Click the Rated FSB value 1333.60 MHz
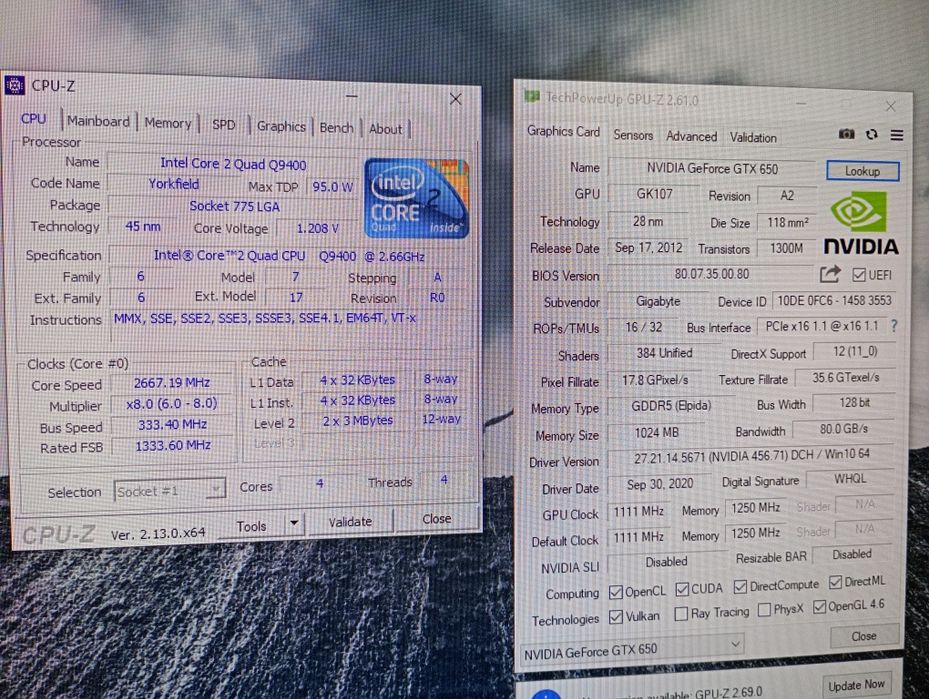The height and width of the screenshot is (699, 929). coord(173,445)
